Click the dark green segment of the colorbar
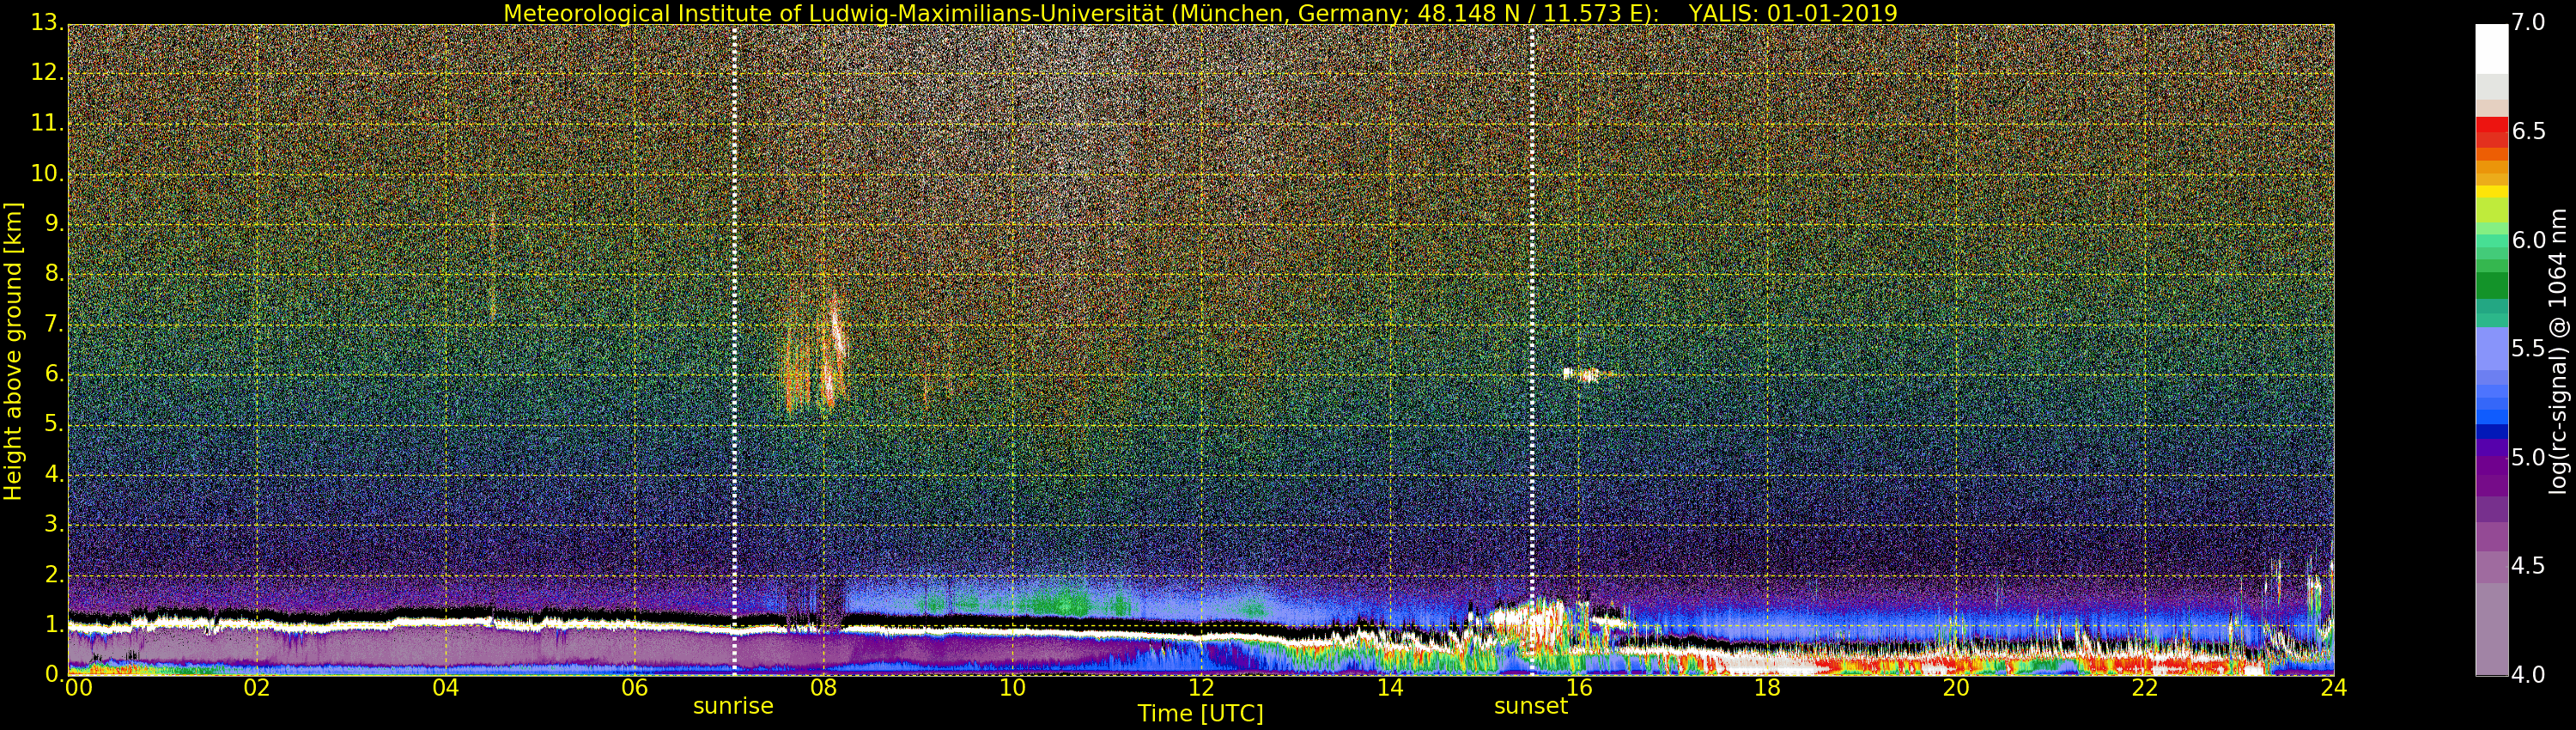This screenshot has width=2576, height=730. 2492,286
